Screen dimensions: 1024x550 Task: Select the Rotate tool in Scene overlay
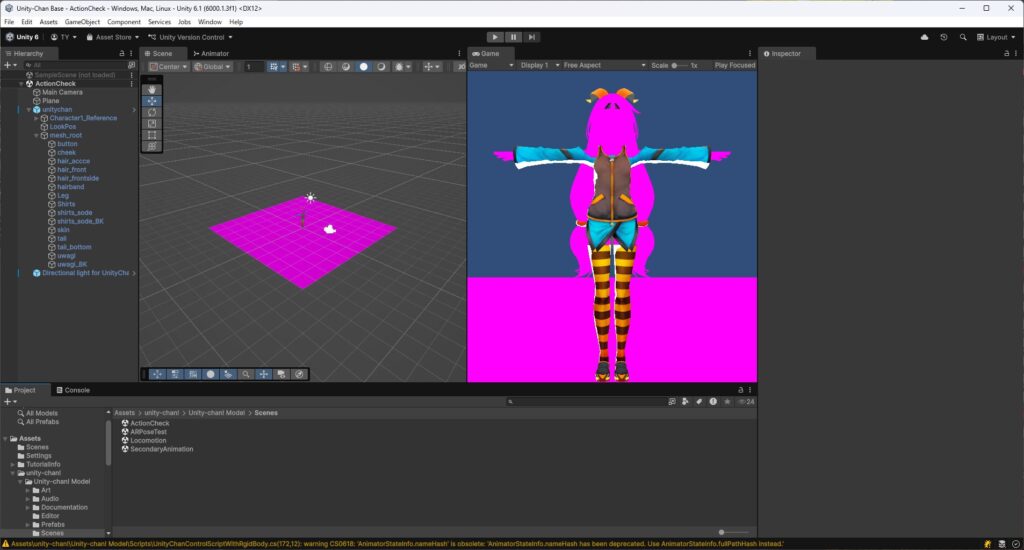(x=151, y=112)
